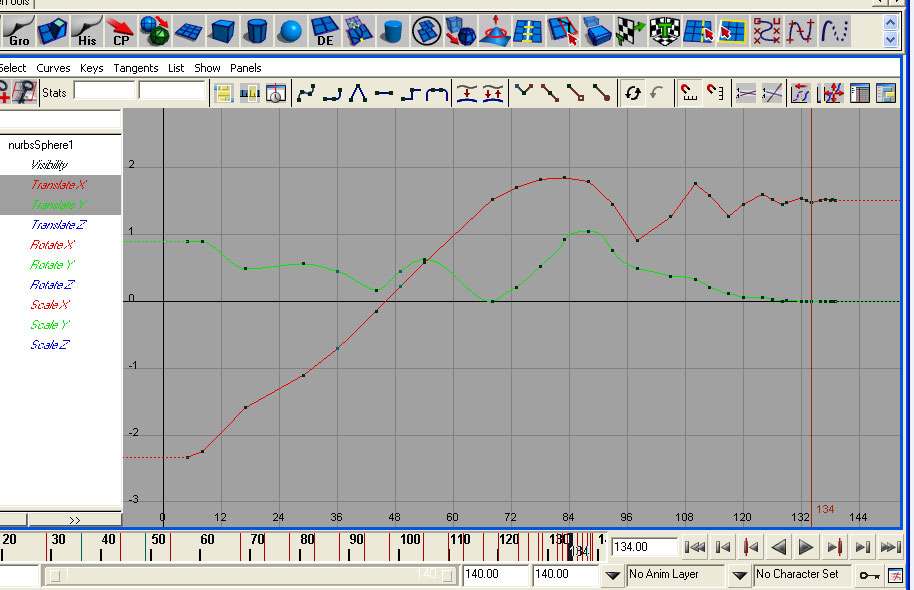Apply spline tangents to selected keys

(x=306, y=93)
